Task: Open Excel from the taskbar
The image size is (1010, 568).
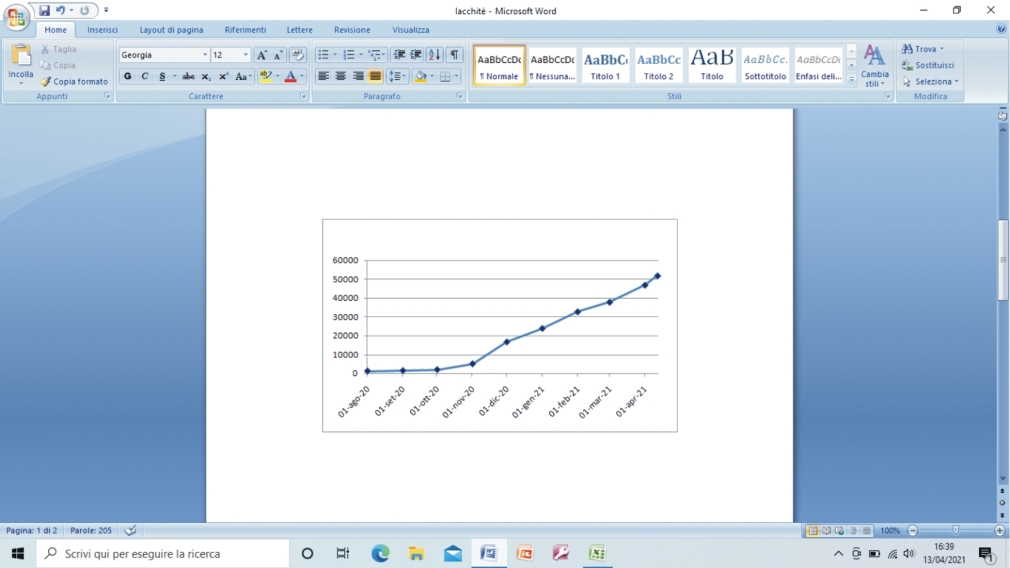Action: [596, 553]
